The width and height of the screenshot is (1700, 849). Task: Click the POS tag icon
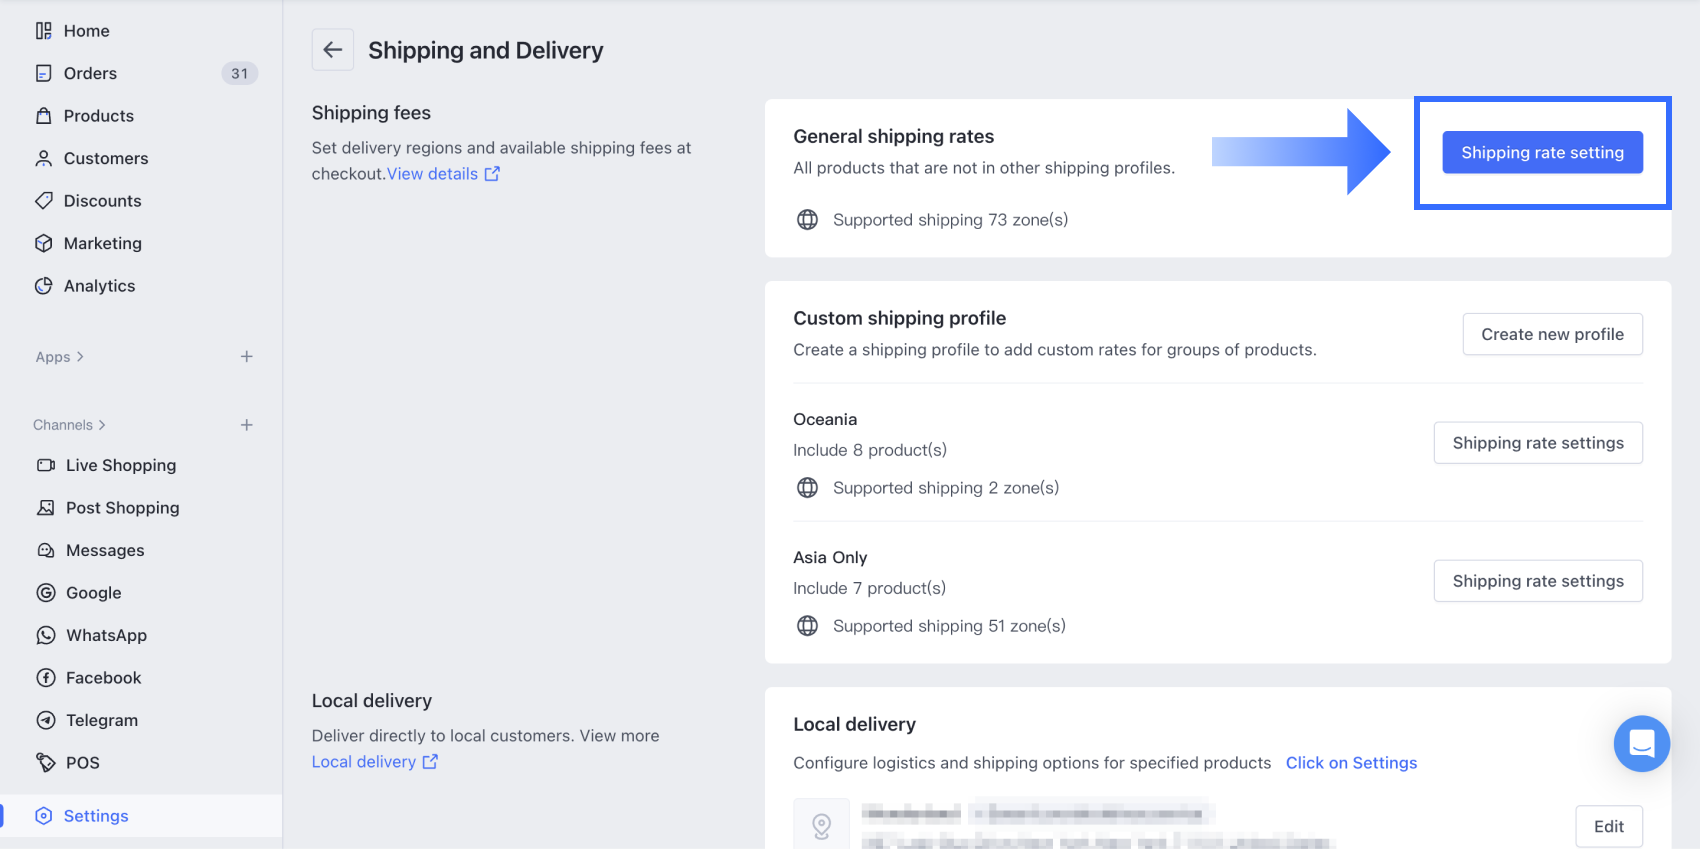click(46, 763)
